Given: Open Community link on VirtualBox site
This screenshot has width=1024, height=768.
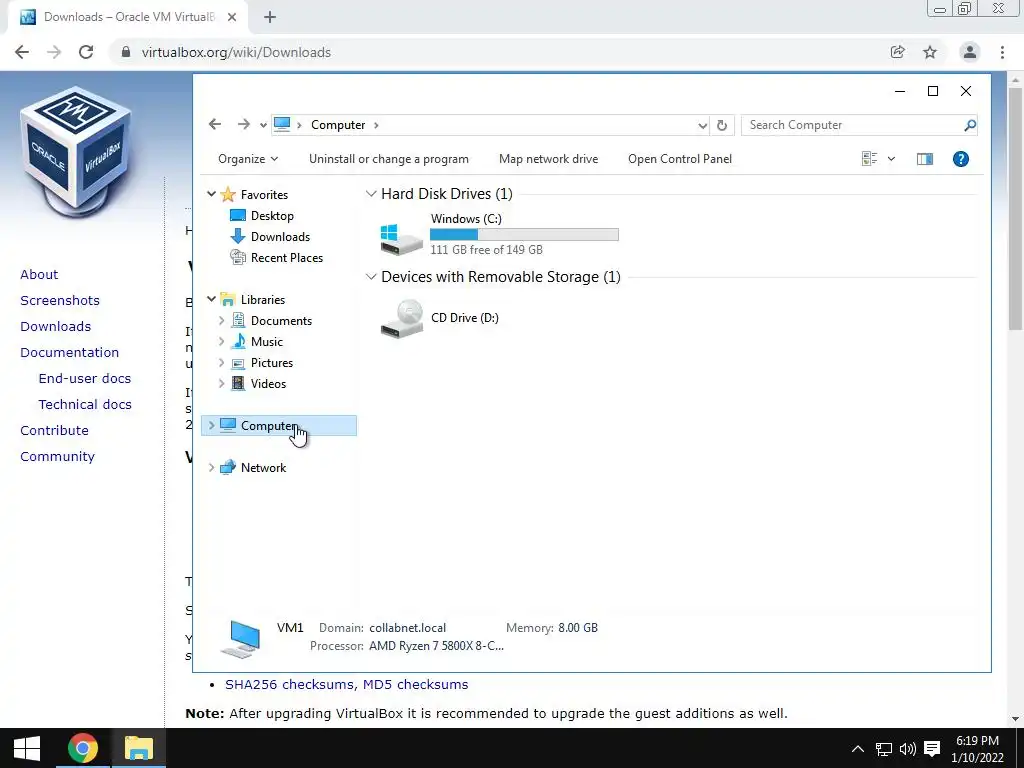Looking at the screenshot, I should (x=57, y=456).
